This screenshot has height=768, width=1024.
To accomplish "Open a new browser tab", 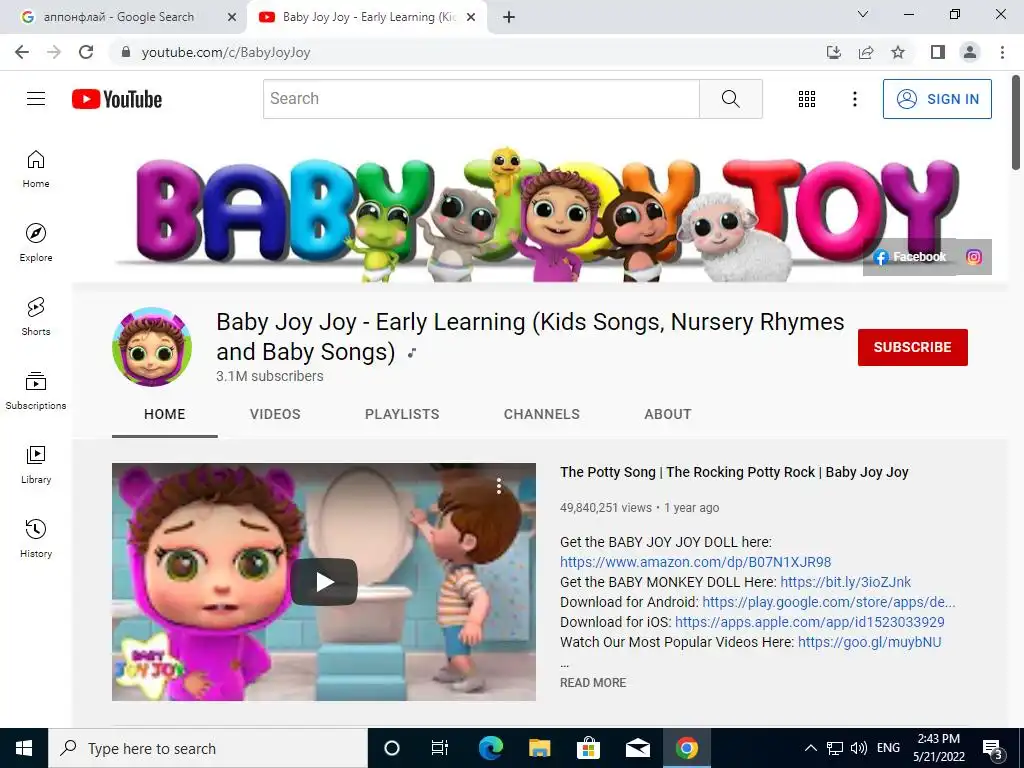I will pos(509,18).
